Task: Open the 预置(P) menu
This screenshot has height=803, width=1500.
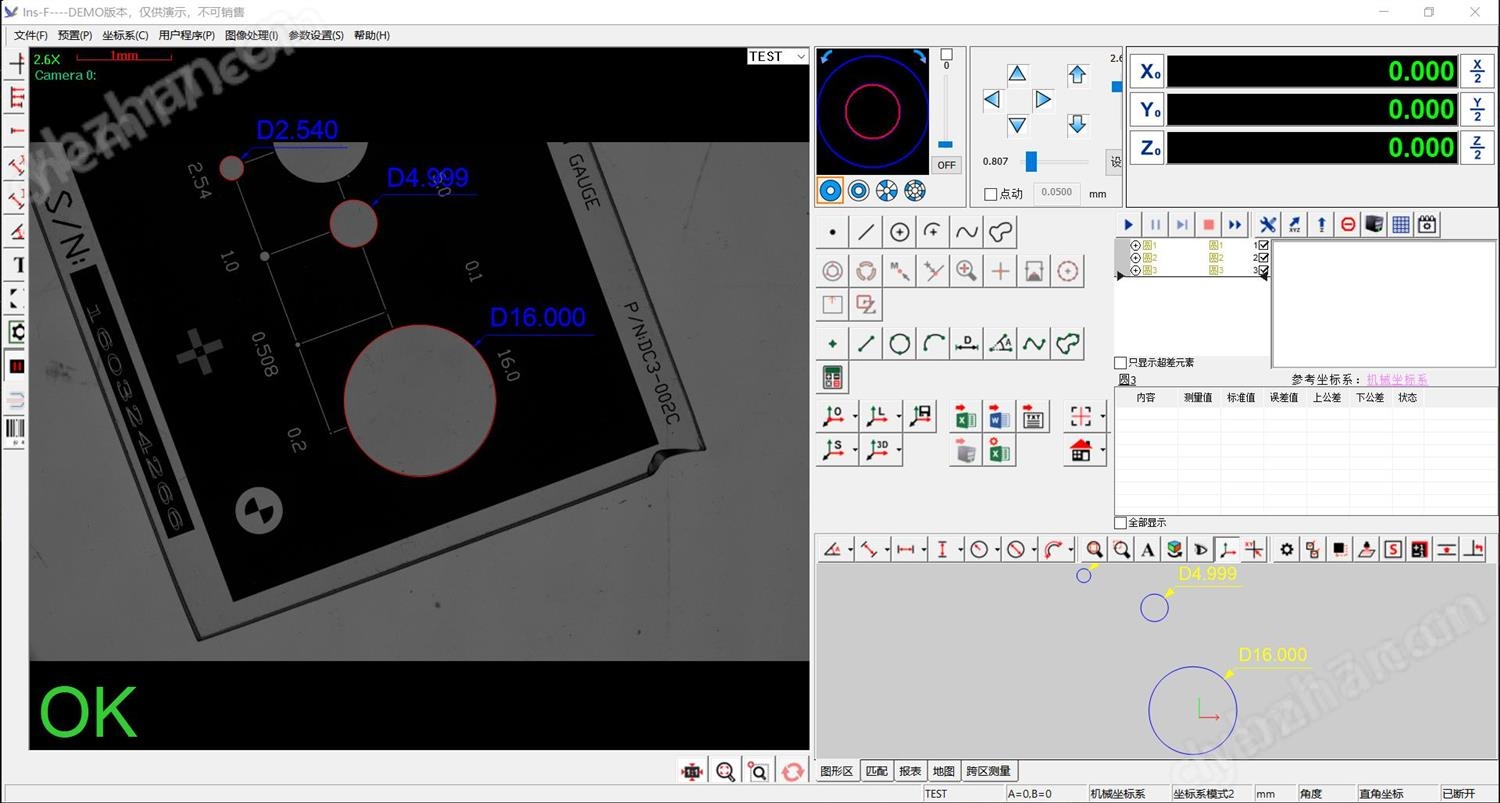Action: pyautogui.click(x=75, y=35)
